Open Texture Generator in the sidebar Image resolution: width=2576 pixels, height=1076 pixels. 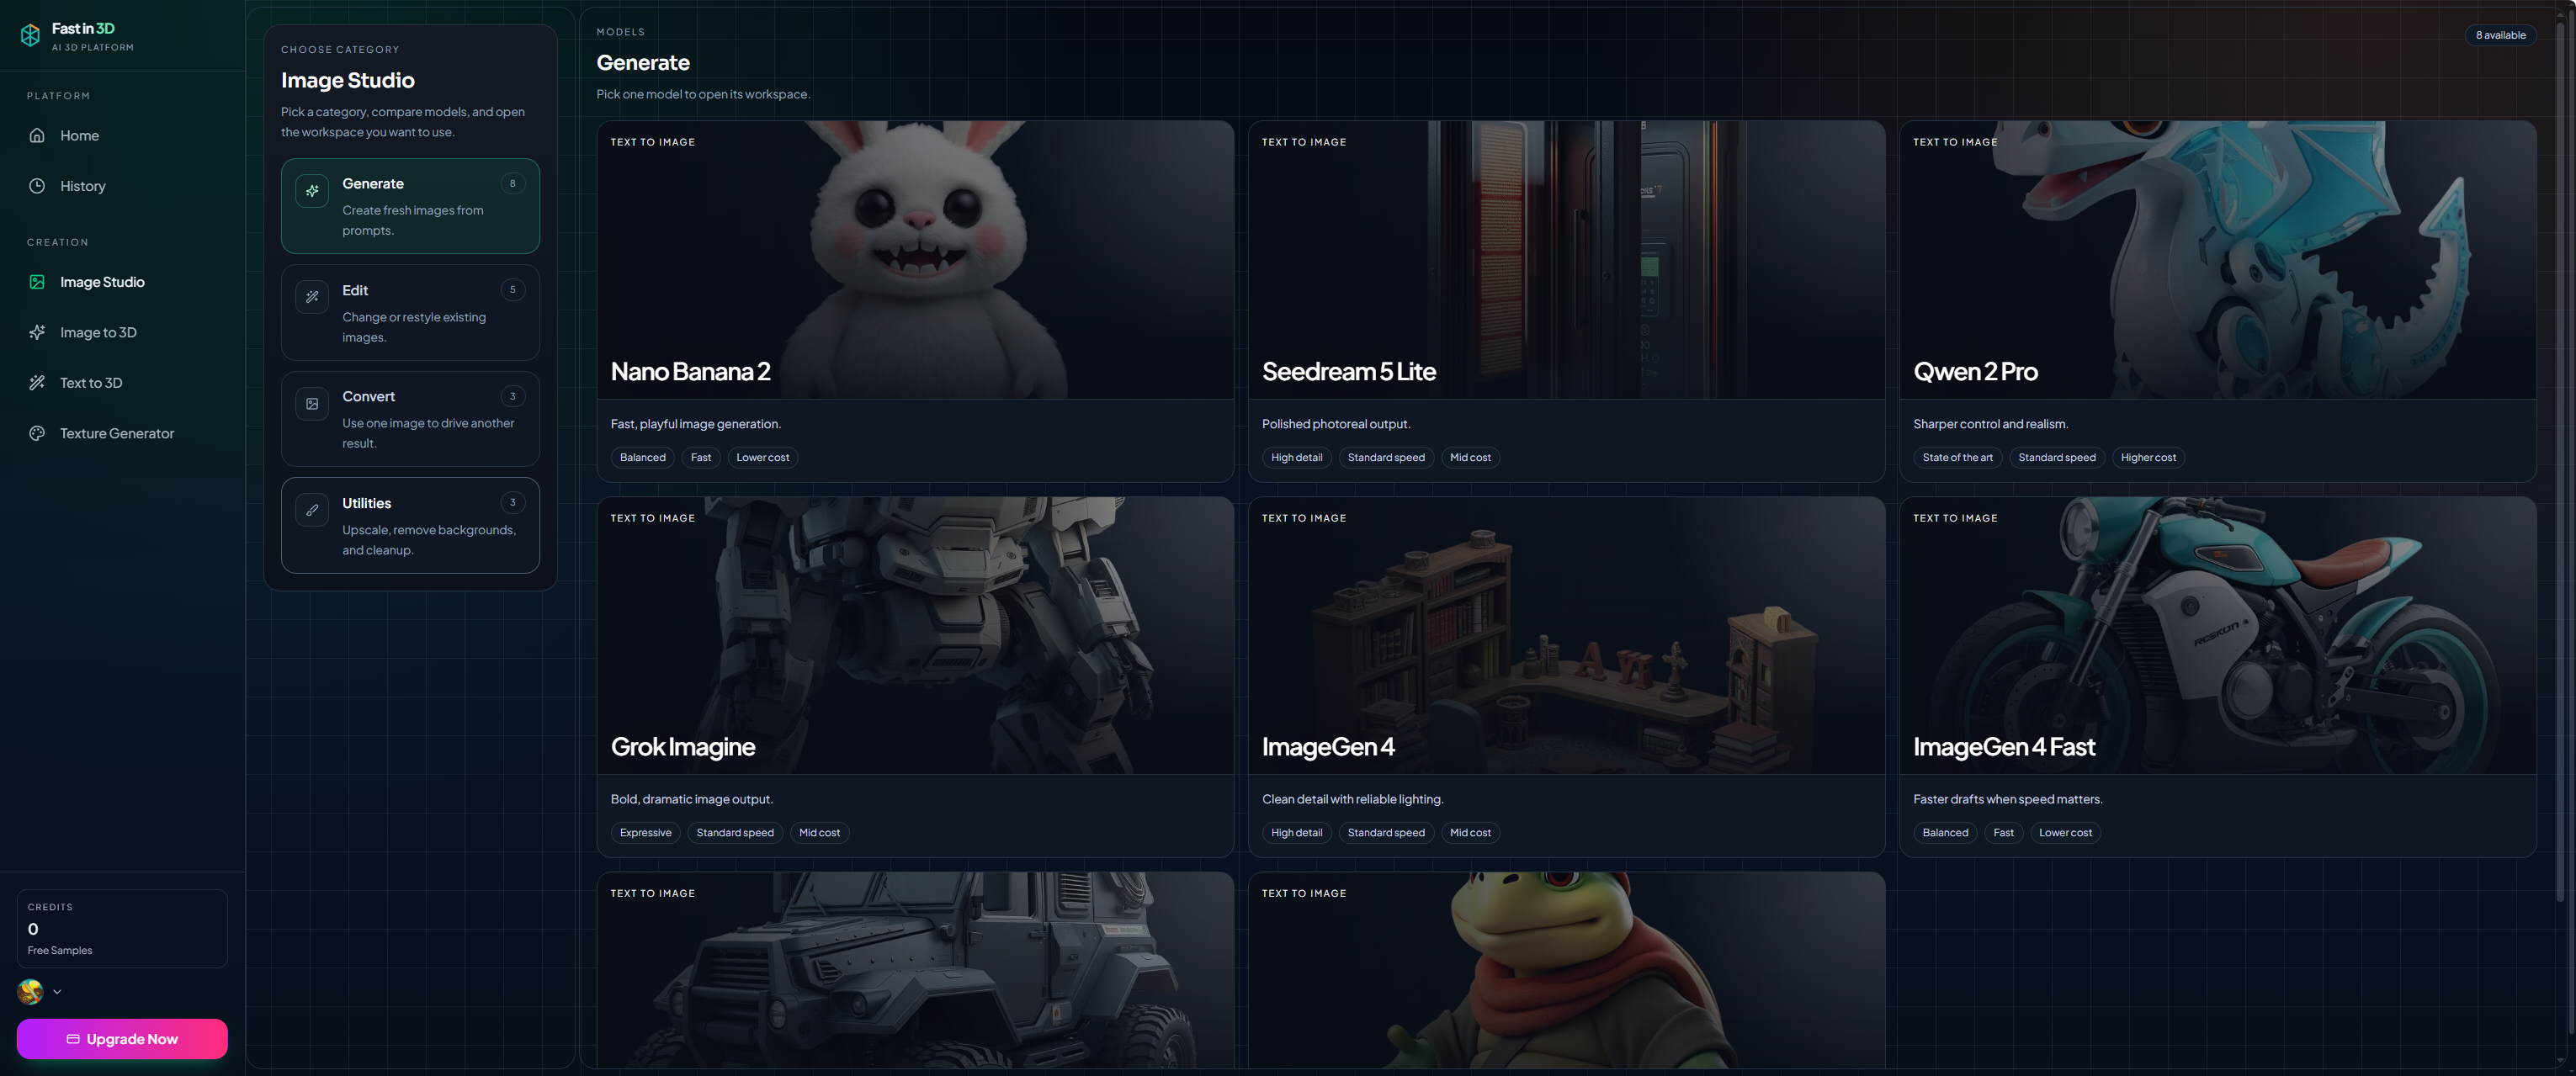[122, 433]
